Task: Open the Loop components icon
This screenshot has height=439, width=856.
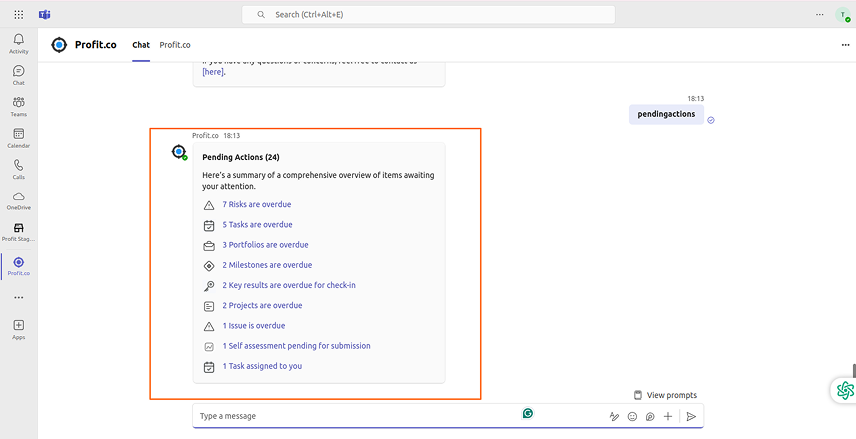Action: (x=650, y=417)
